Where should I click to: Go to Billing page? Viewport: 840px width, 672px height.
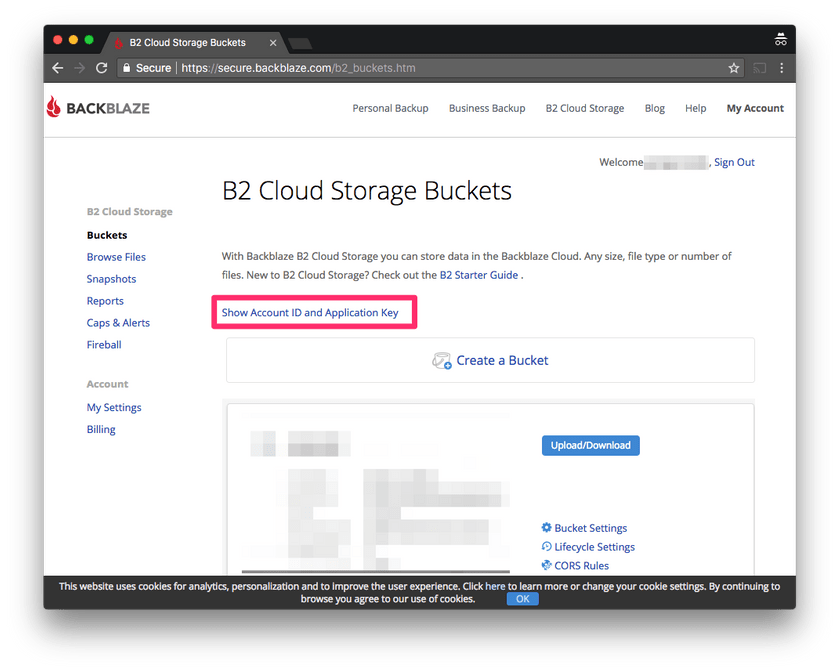tap(101, 430)
